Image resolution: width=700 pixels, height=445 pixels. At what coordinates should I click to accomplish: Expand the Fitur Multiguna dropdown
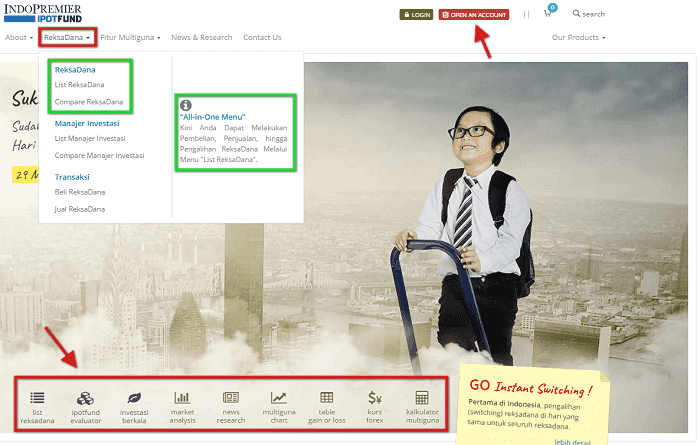(130, 38)
